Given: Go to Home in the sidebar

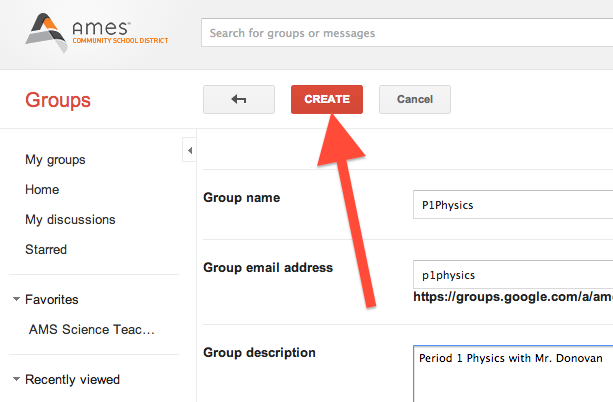Looking at the screenshot, I should (42, 190).
